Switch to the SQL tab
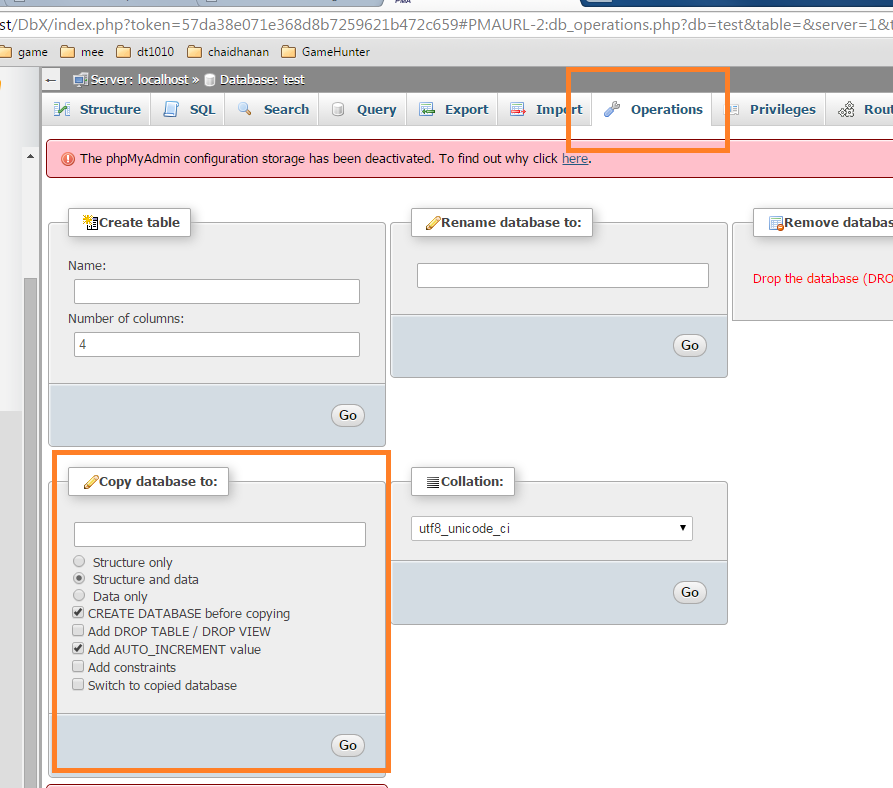This screenshot has height=788, width=893. (189, 109)
